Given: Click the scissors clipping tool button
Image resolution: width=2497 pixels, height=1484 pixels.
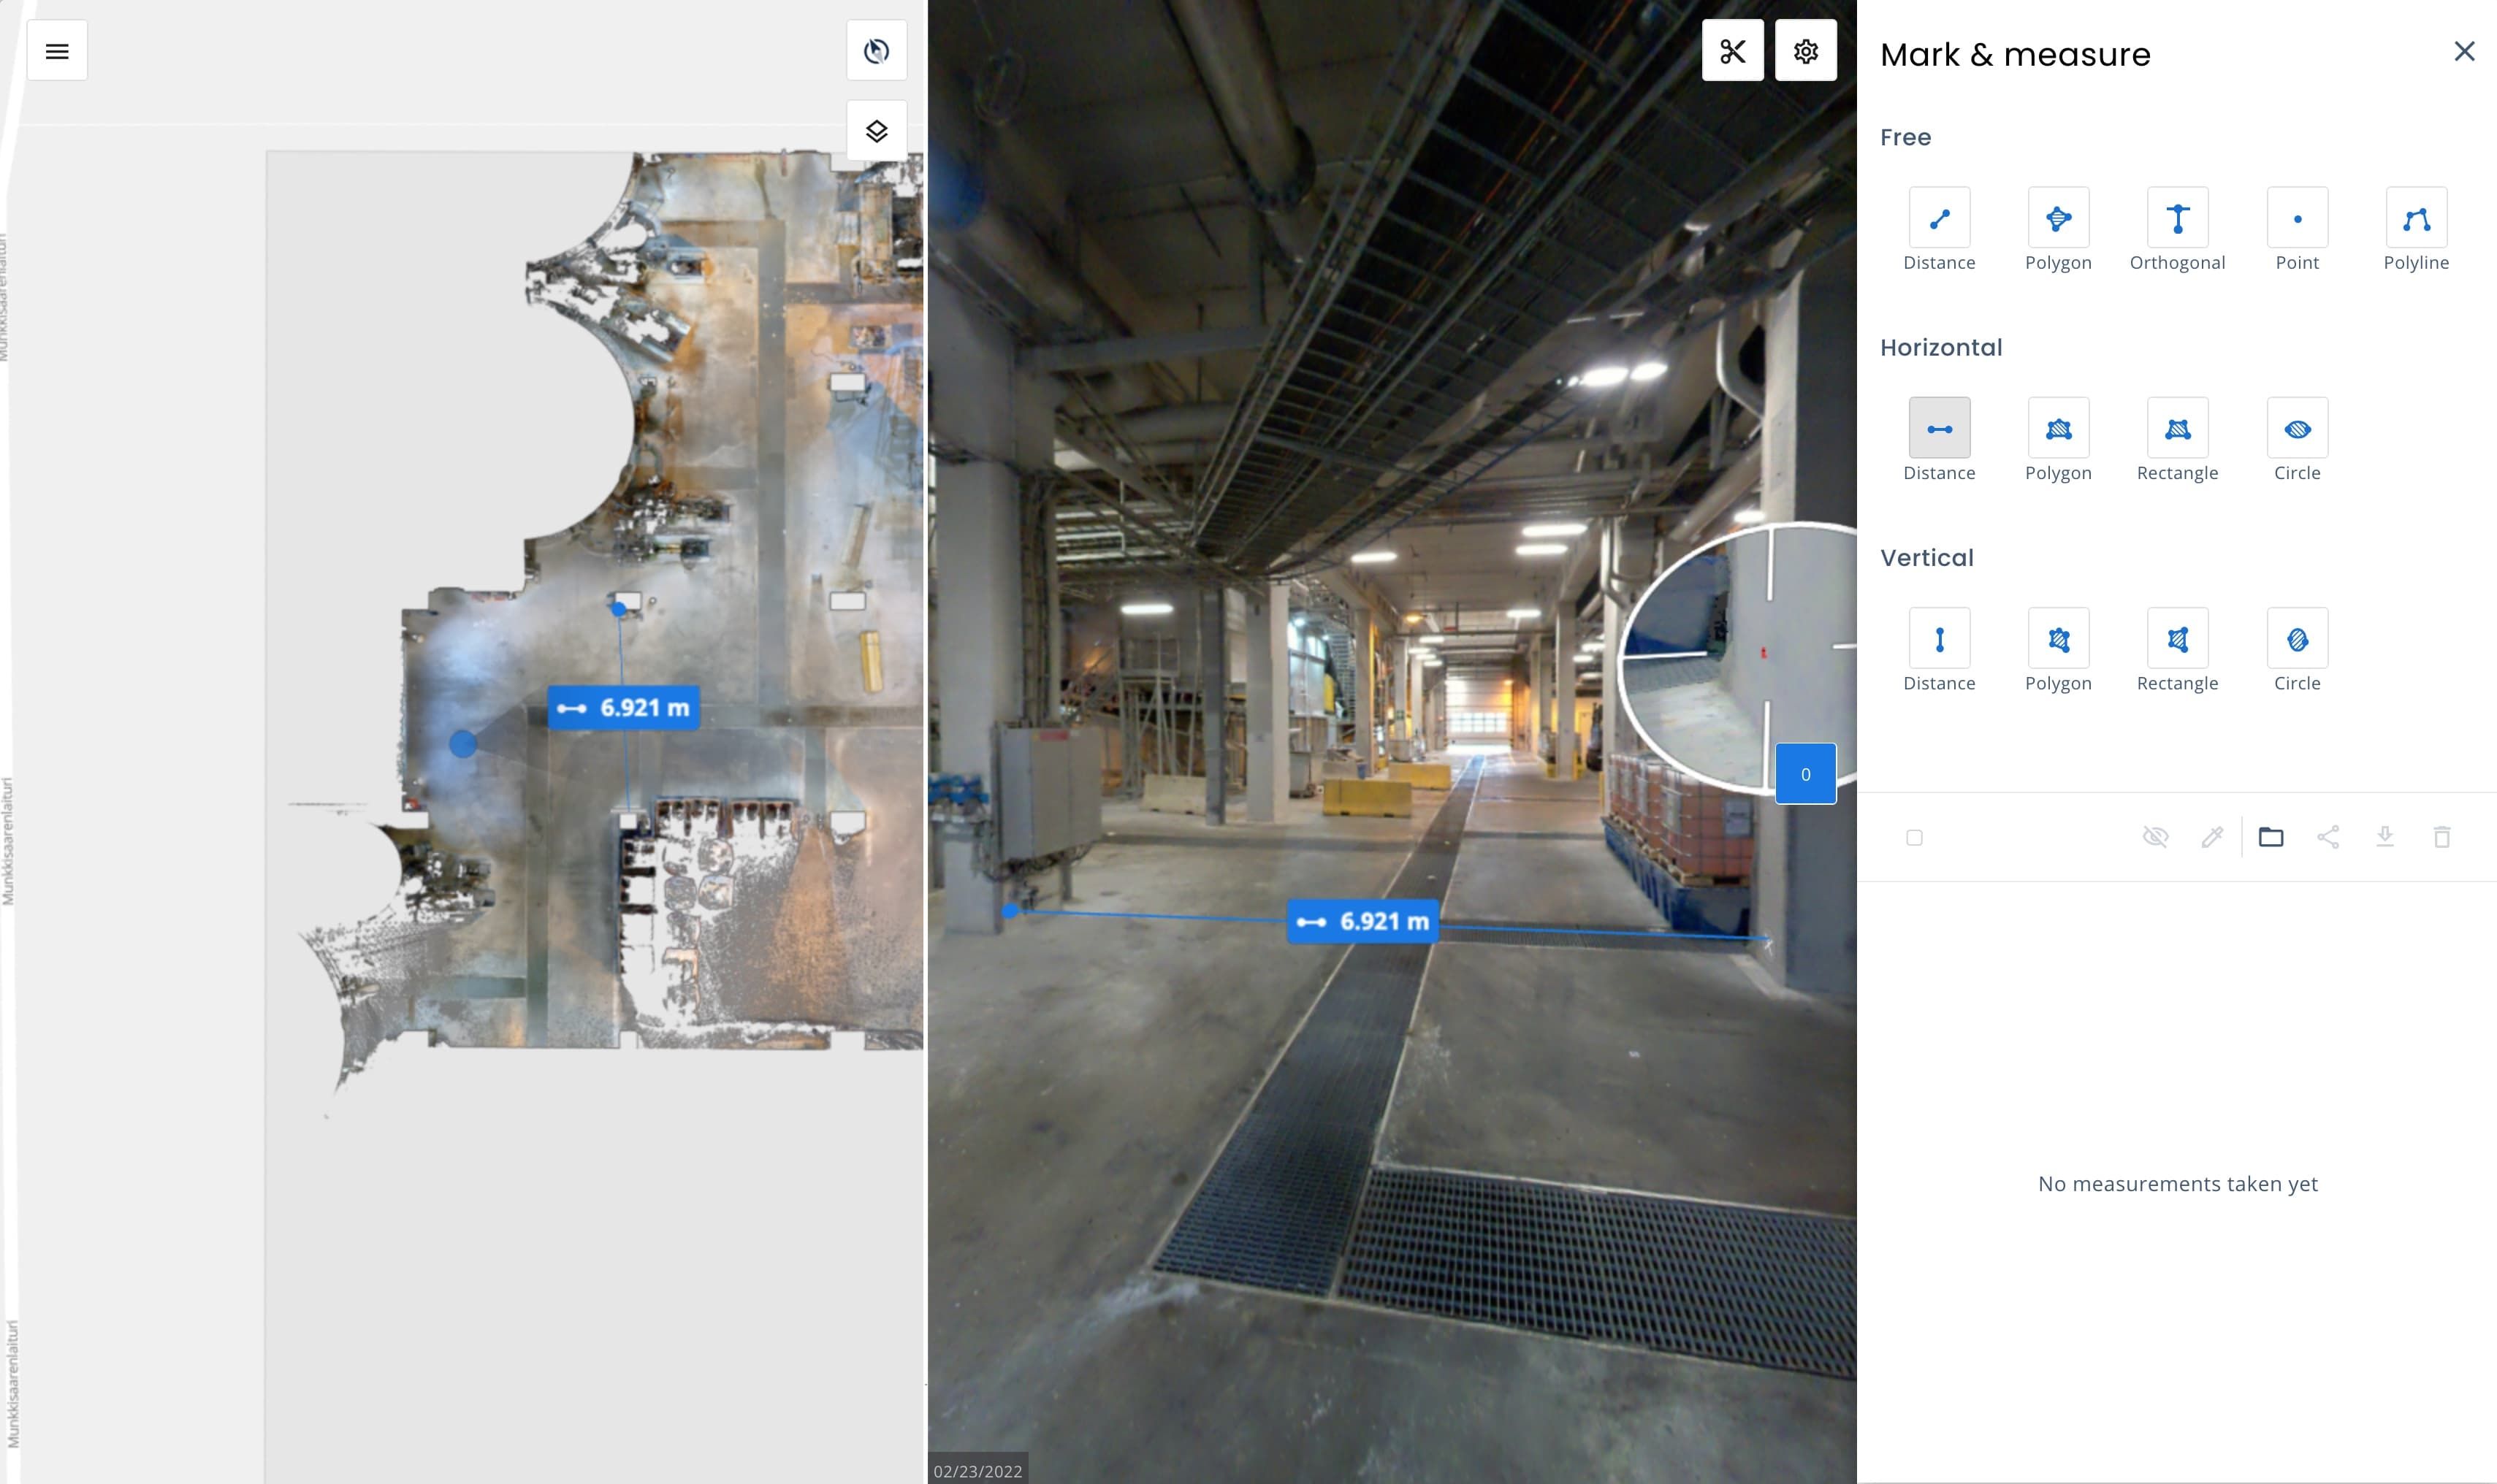Looking at the screenshot, I should pos(1732,50).
